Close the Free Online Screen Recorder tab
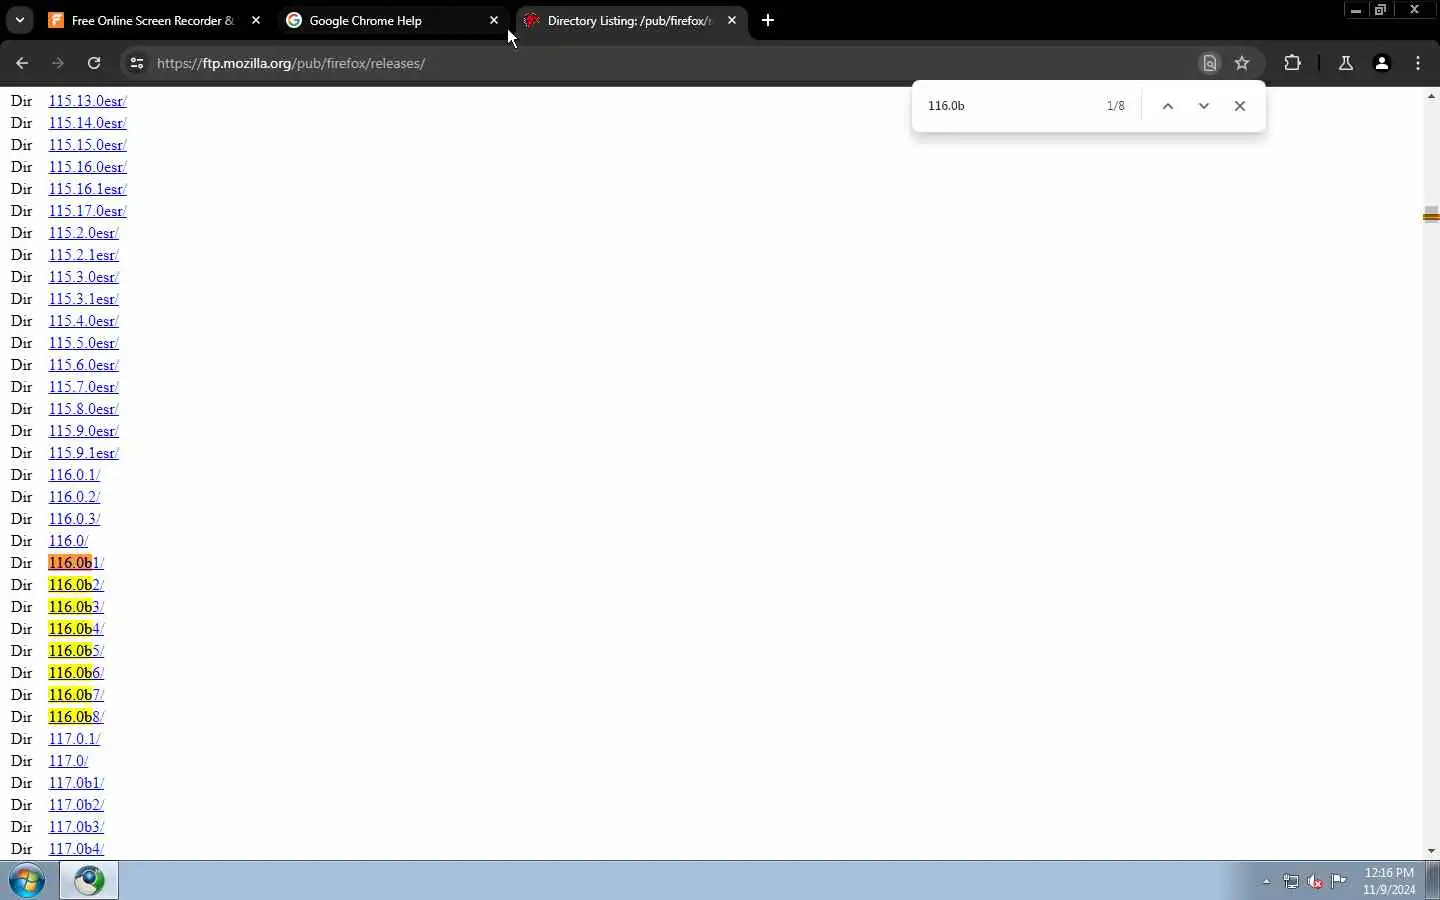 256,20
